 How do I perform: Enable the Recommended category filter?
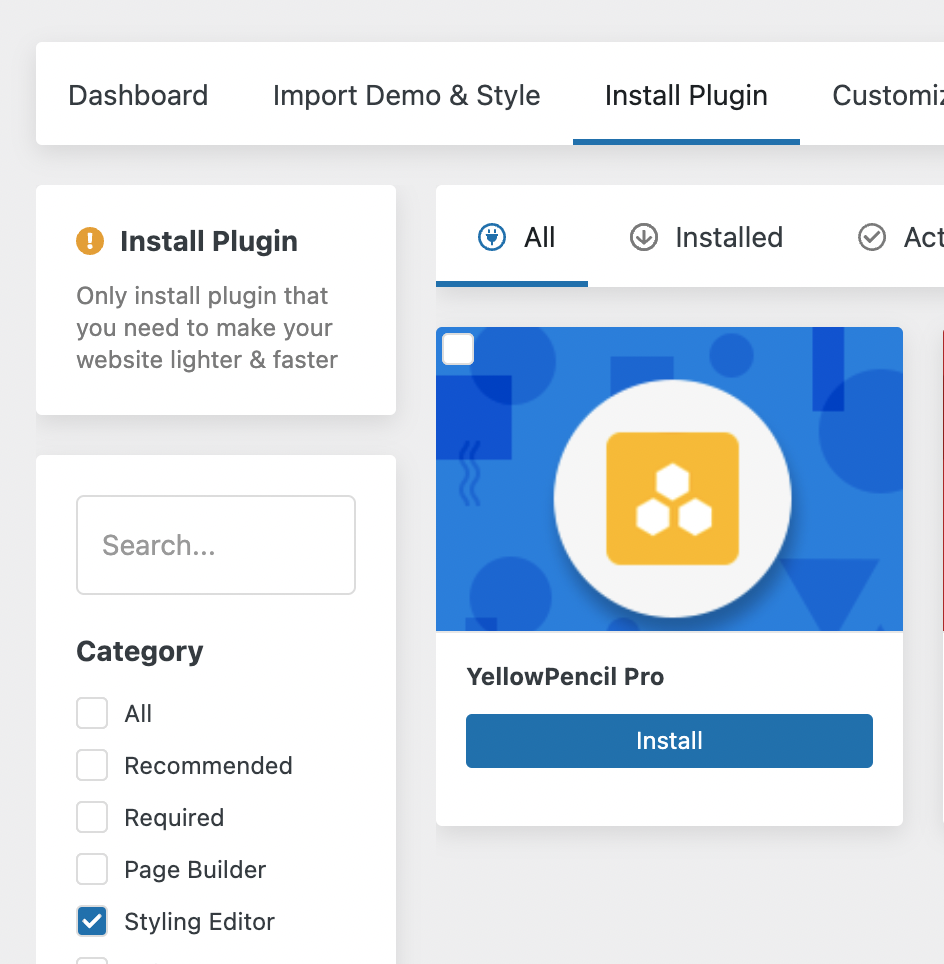92,765
